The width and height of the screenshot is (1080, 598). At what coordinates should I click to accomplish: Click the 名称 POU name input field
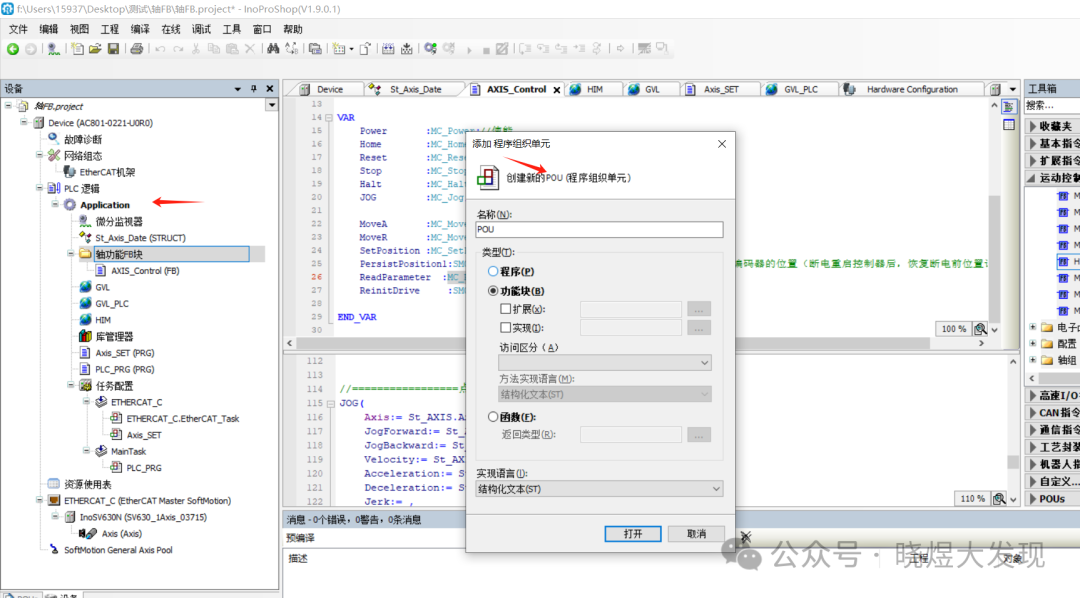pyautogui.click(x=599, y=230)
